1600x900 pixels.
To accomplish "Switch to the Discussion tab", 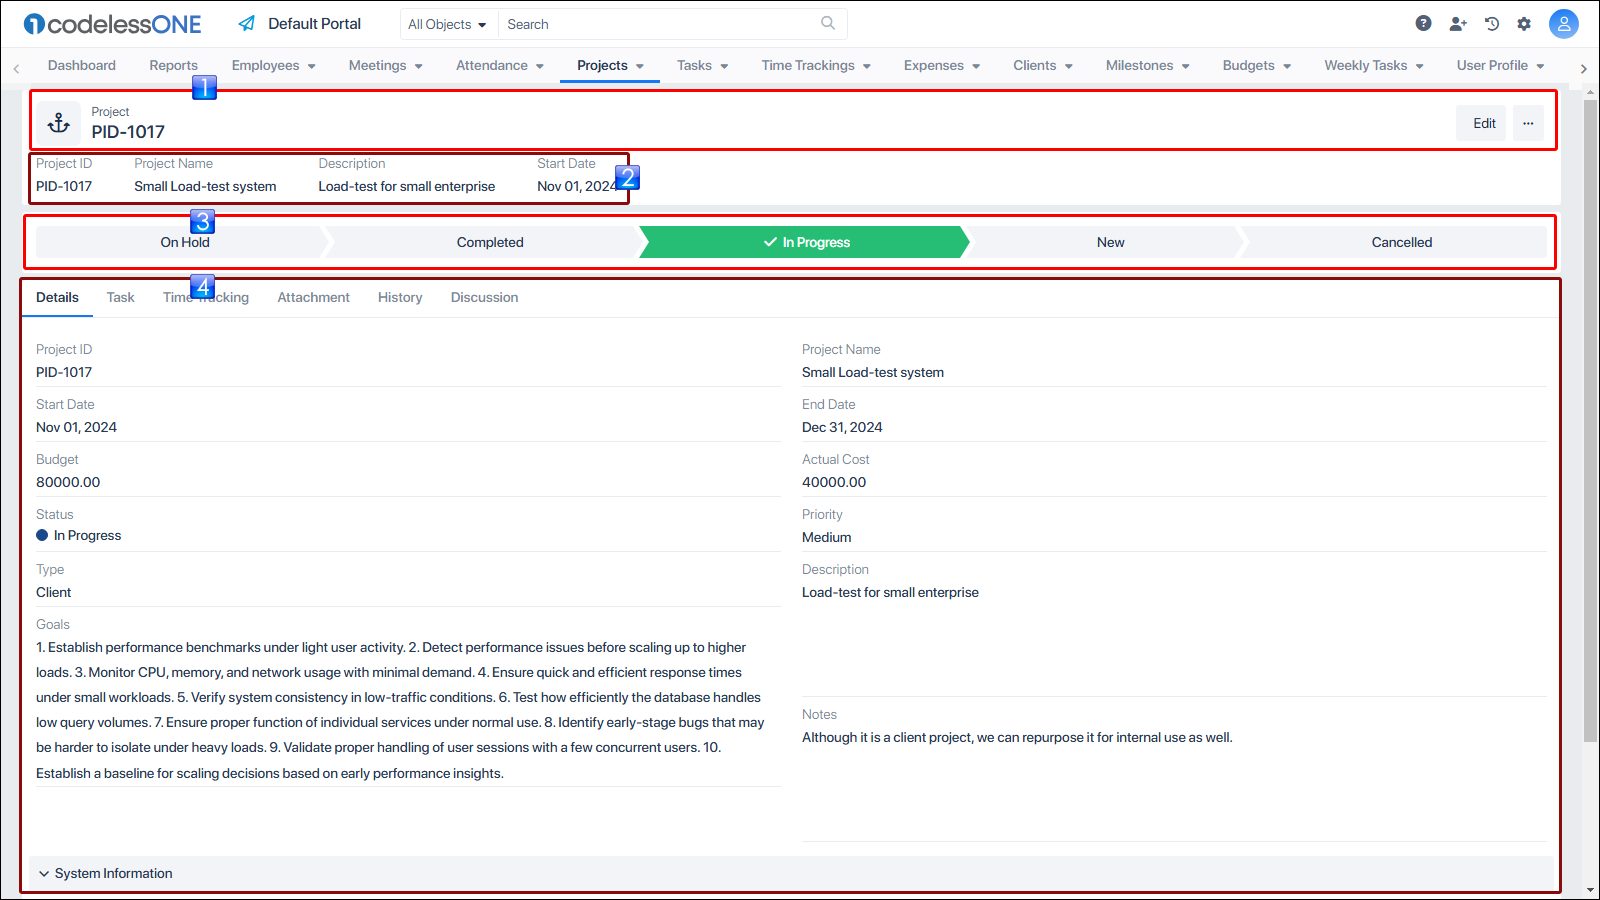I will pos(485,297).
